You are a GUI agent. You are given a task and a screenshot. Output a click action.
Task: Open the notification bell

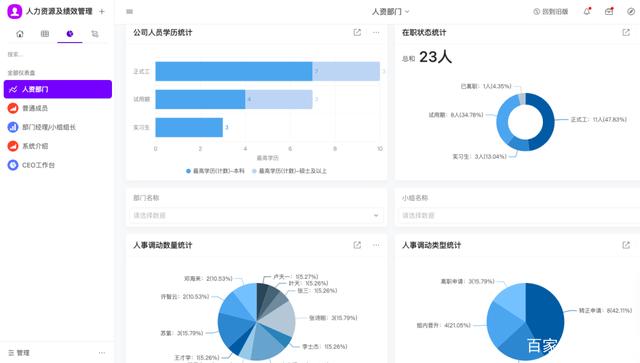587,11
